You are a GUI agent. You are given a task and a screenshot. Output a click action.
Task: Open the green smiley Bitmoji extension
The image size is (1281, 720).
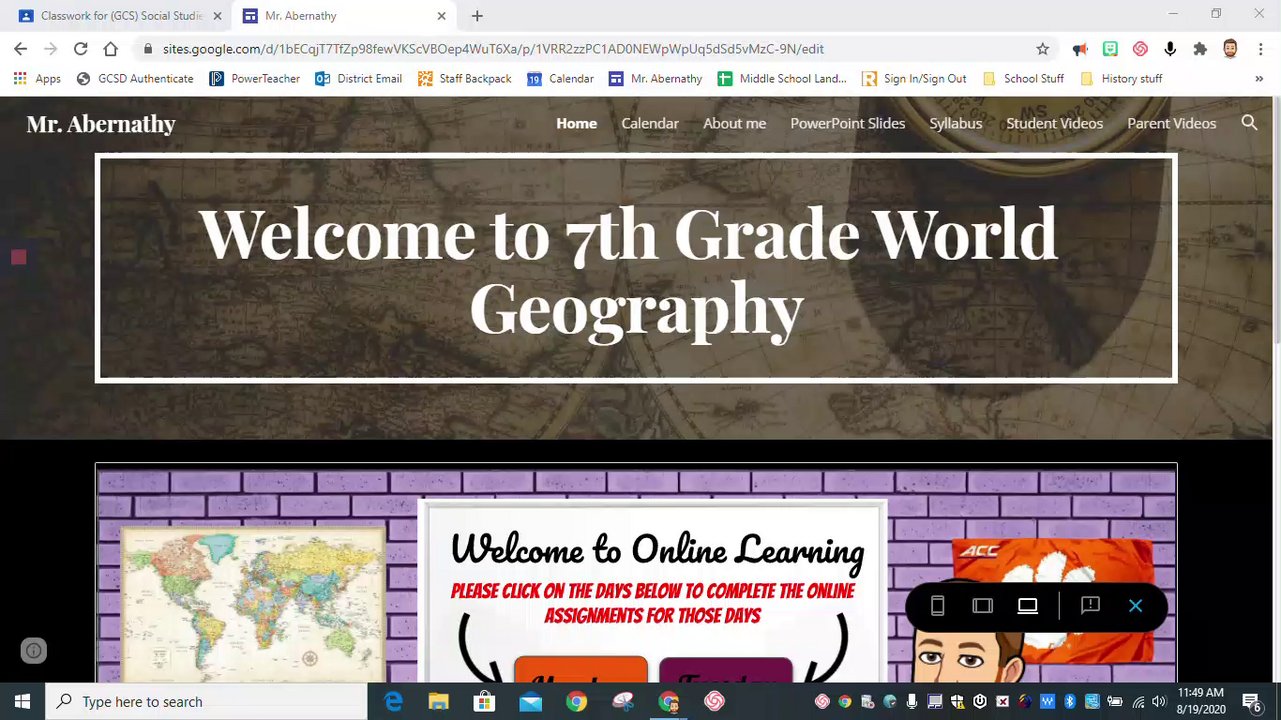coord(1110,48)
